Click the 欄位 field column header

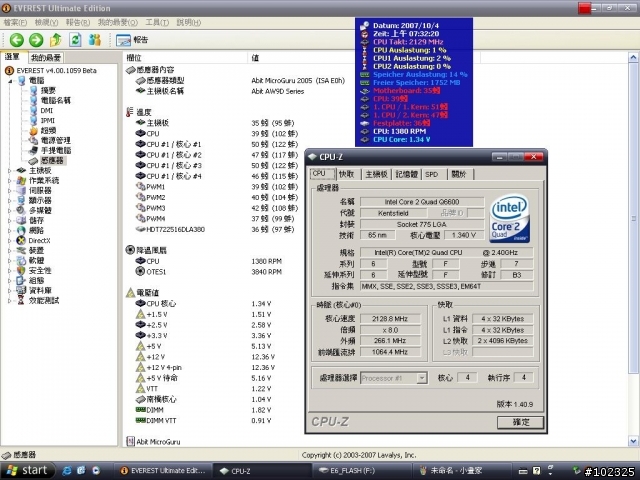click(185, 58)
